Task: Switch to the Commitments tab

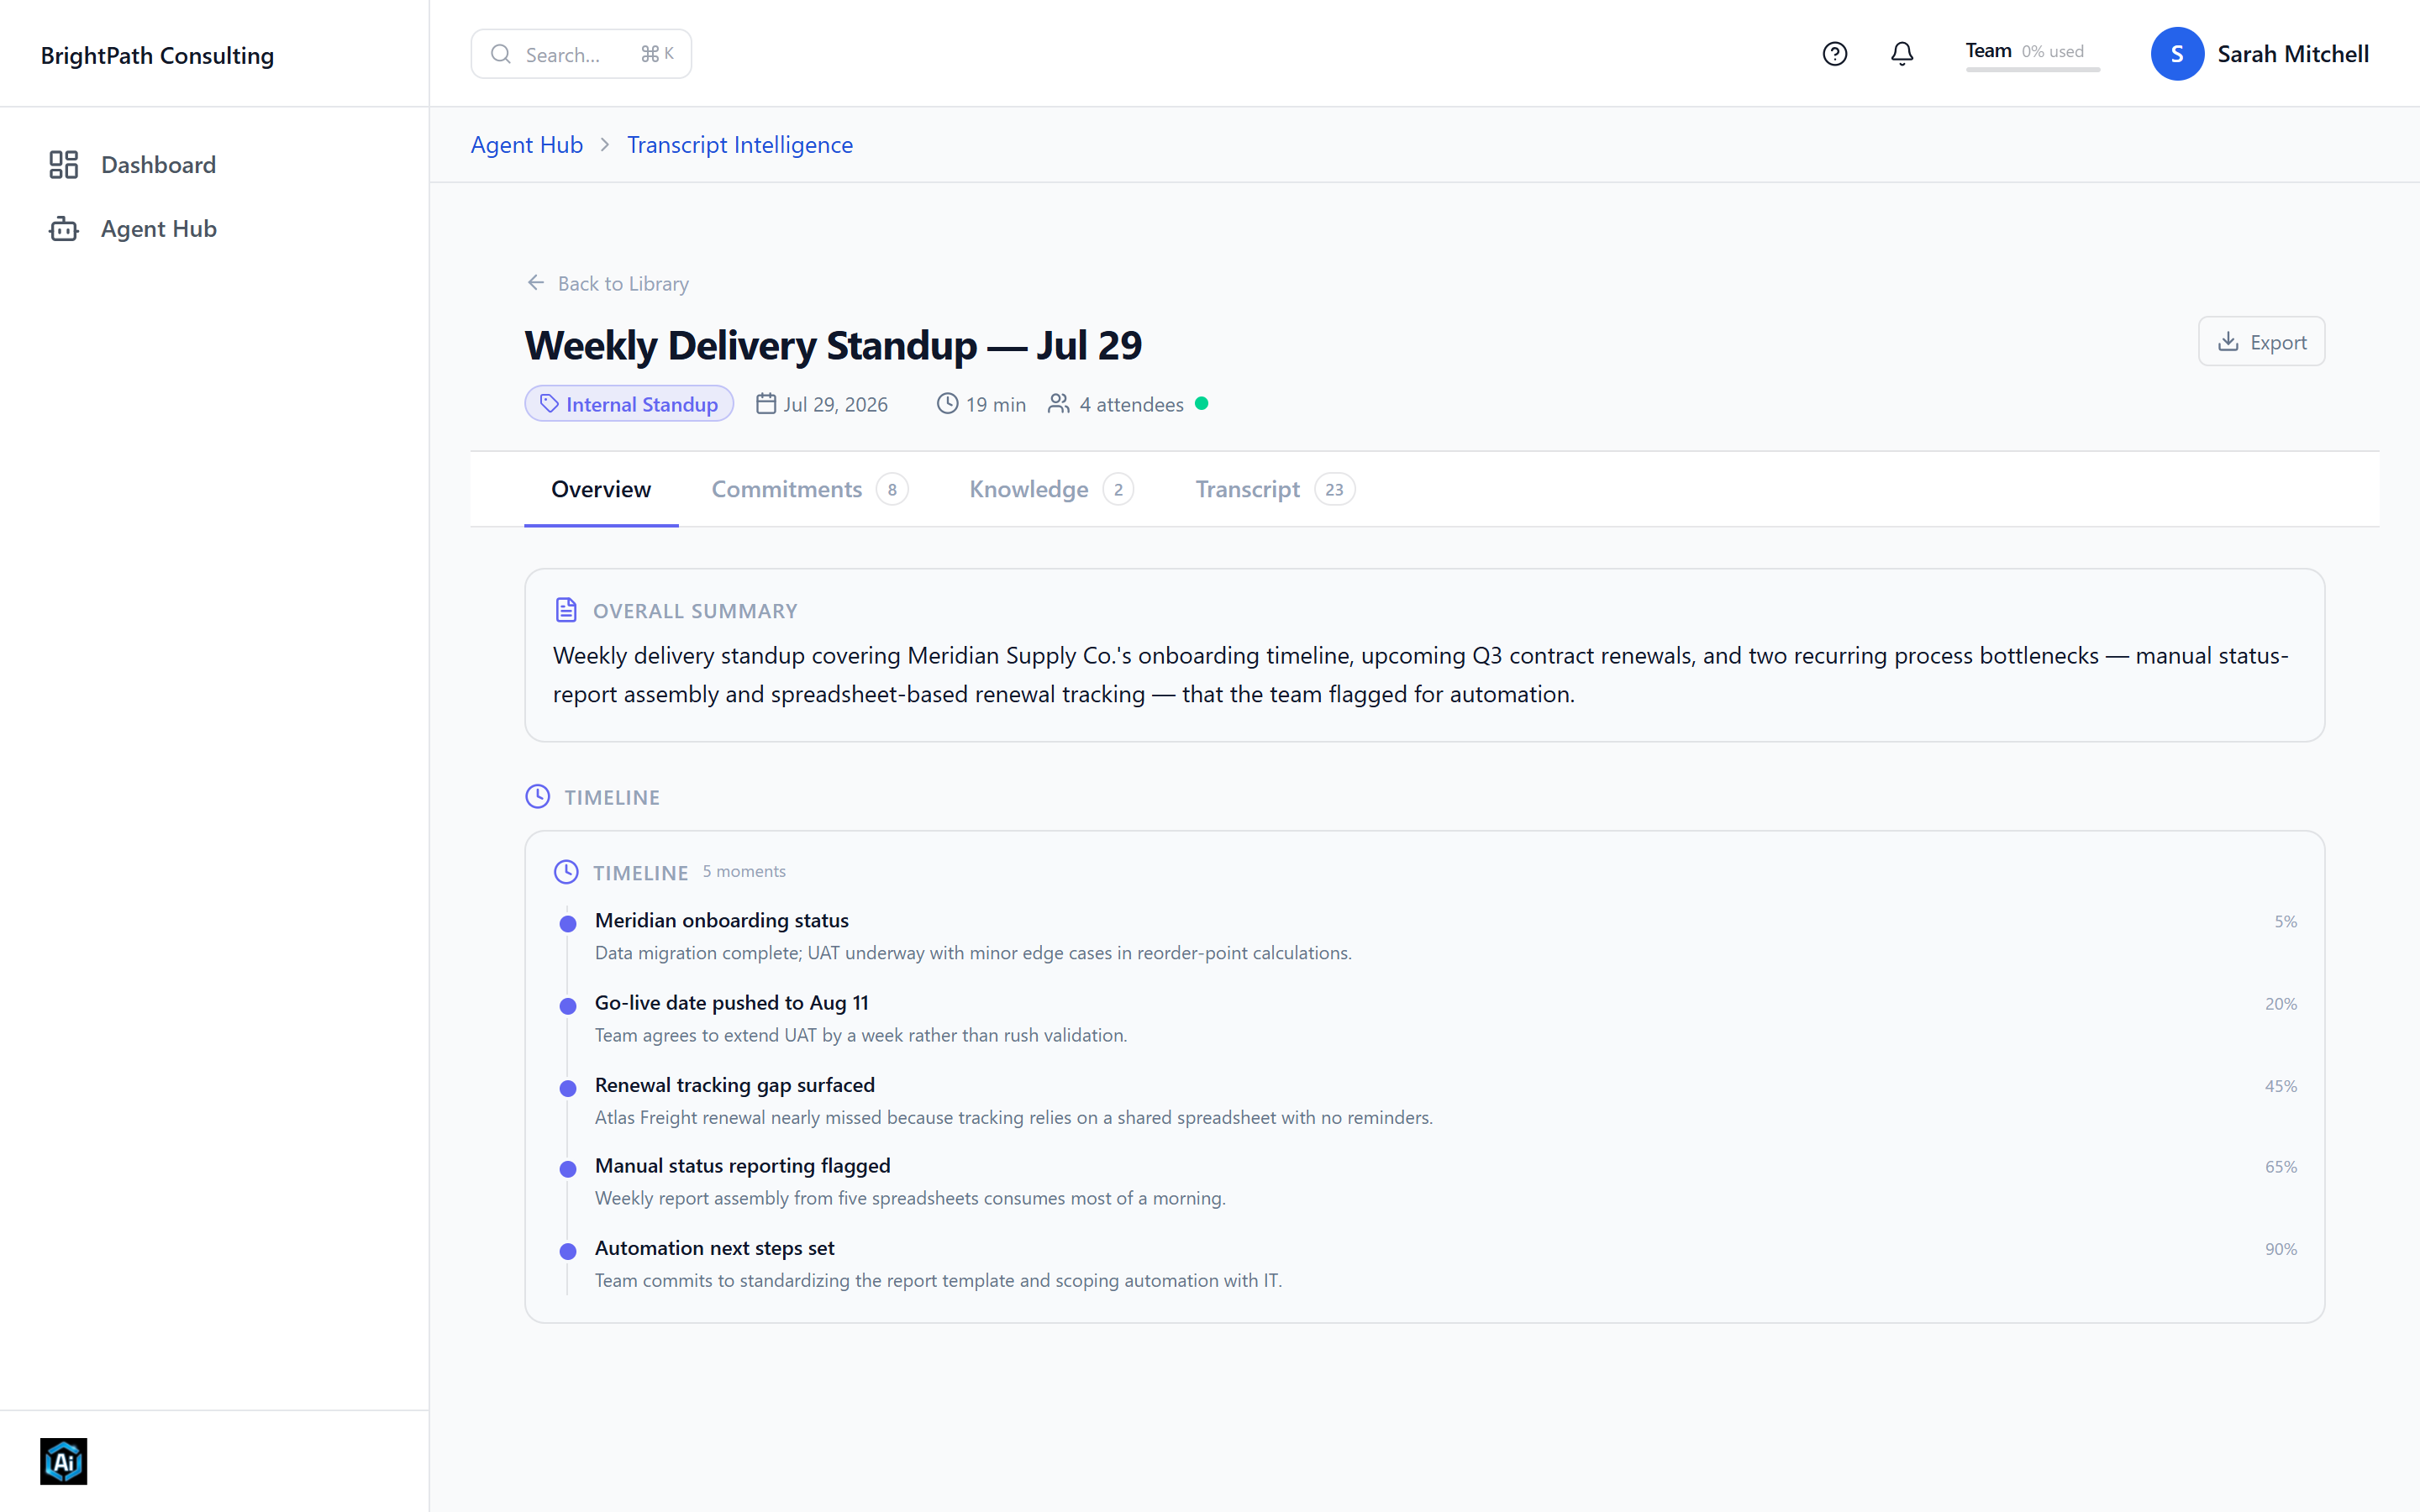Action: (x=809, y=489)
